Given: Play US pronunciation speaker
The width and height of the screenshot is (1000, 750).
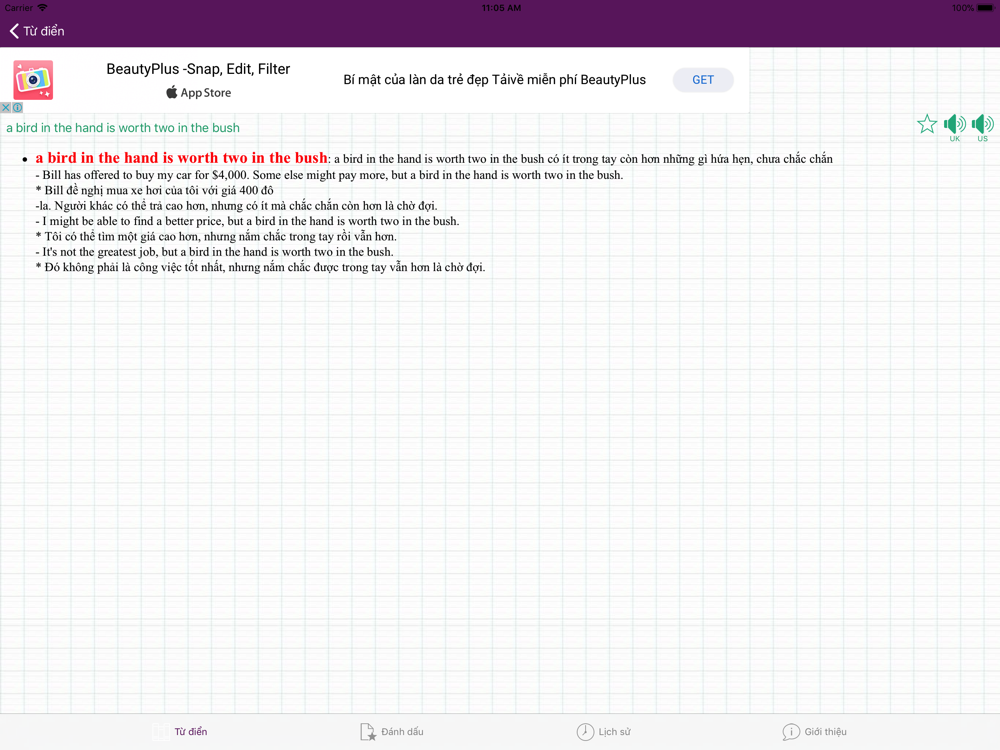Looking at the screenshot, I should pyautogui.click(x=982, y=126).
